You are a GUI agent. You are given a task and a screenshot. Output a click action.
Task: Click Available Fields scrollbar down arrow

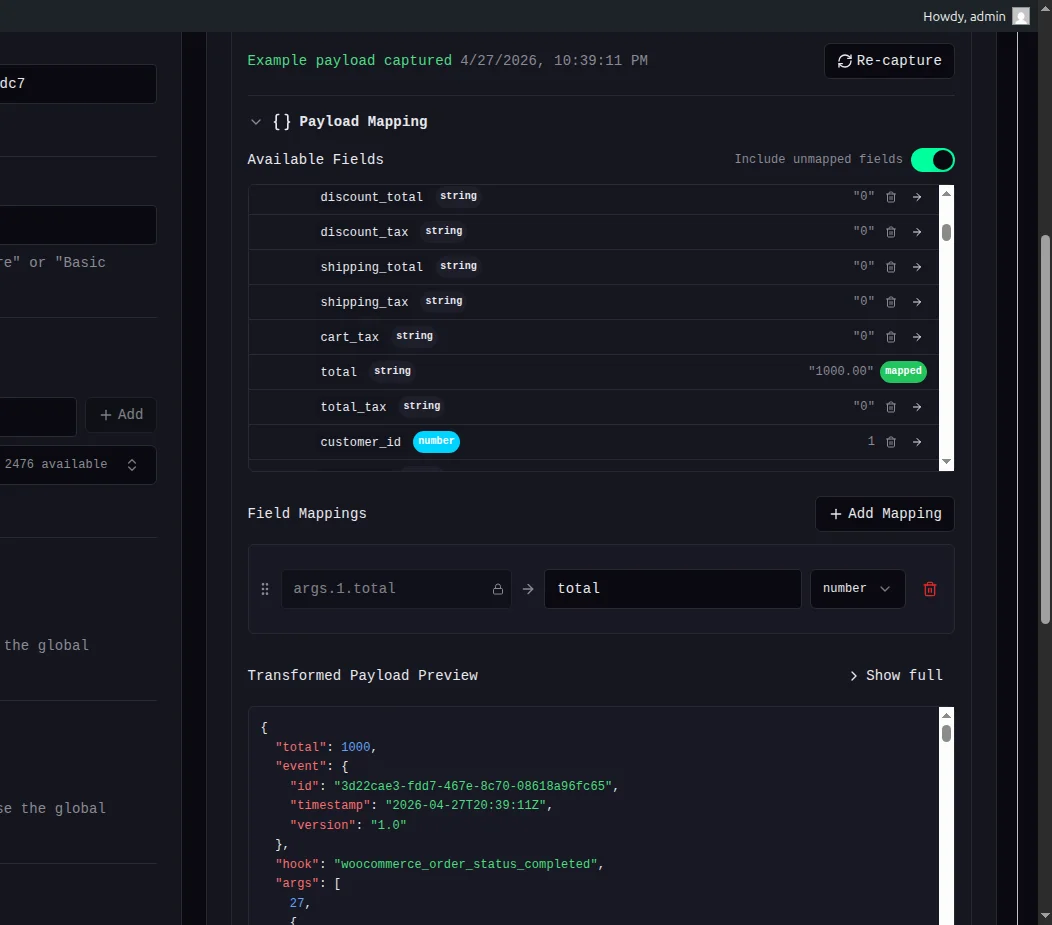(946, 461)
